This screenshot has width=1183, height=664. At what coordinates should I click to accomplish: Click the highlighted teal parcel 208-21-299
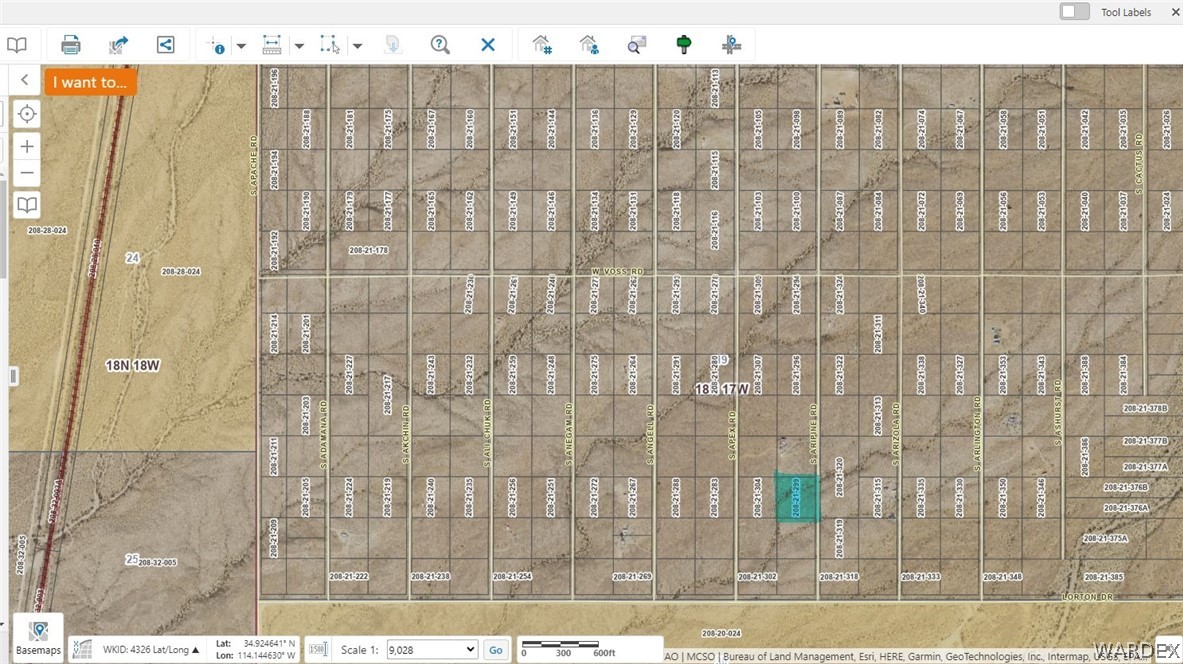[x=797, y=497]
